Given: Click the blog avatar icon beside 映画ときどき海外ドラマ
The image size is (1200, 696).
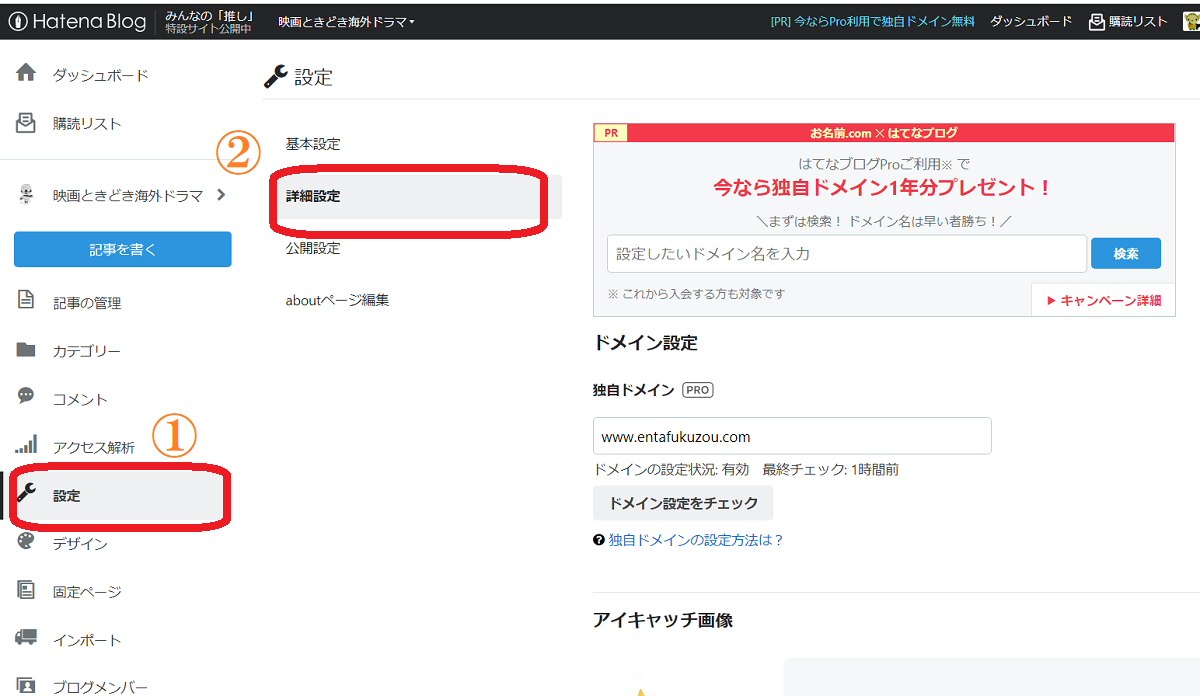Looking at the screenshot, I should (x=27, y=196).
